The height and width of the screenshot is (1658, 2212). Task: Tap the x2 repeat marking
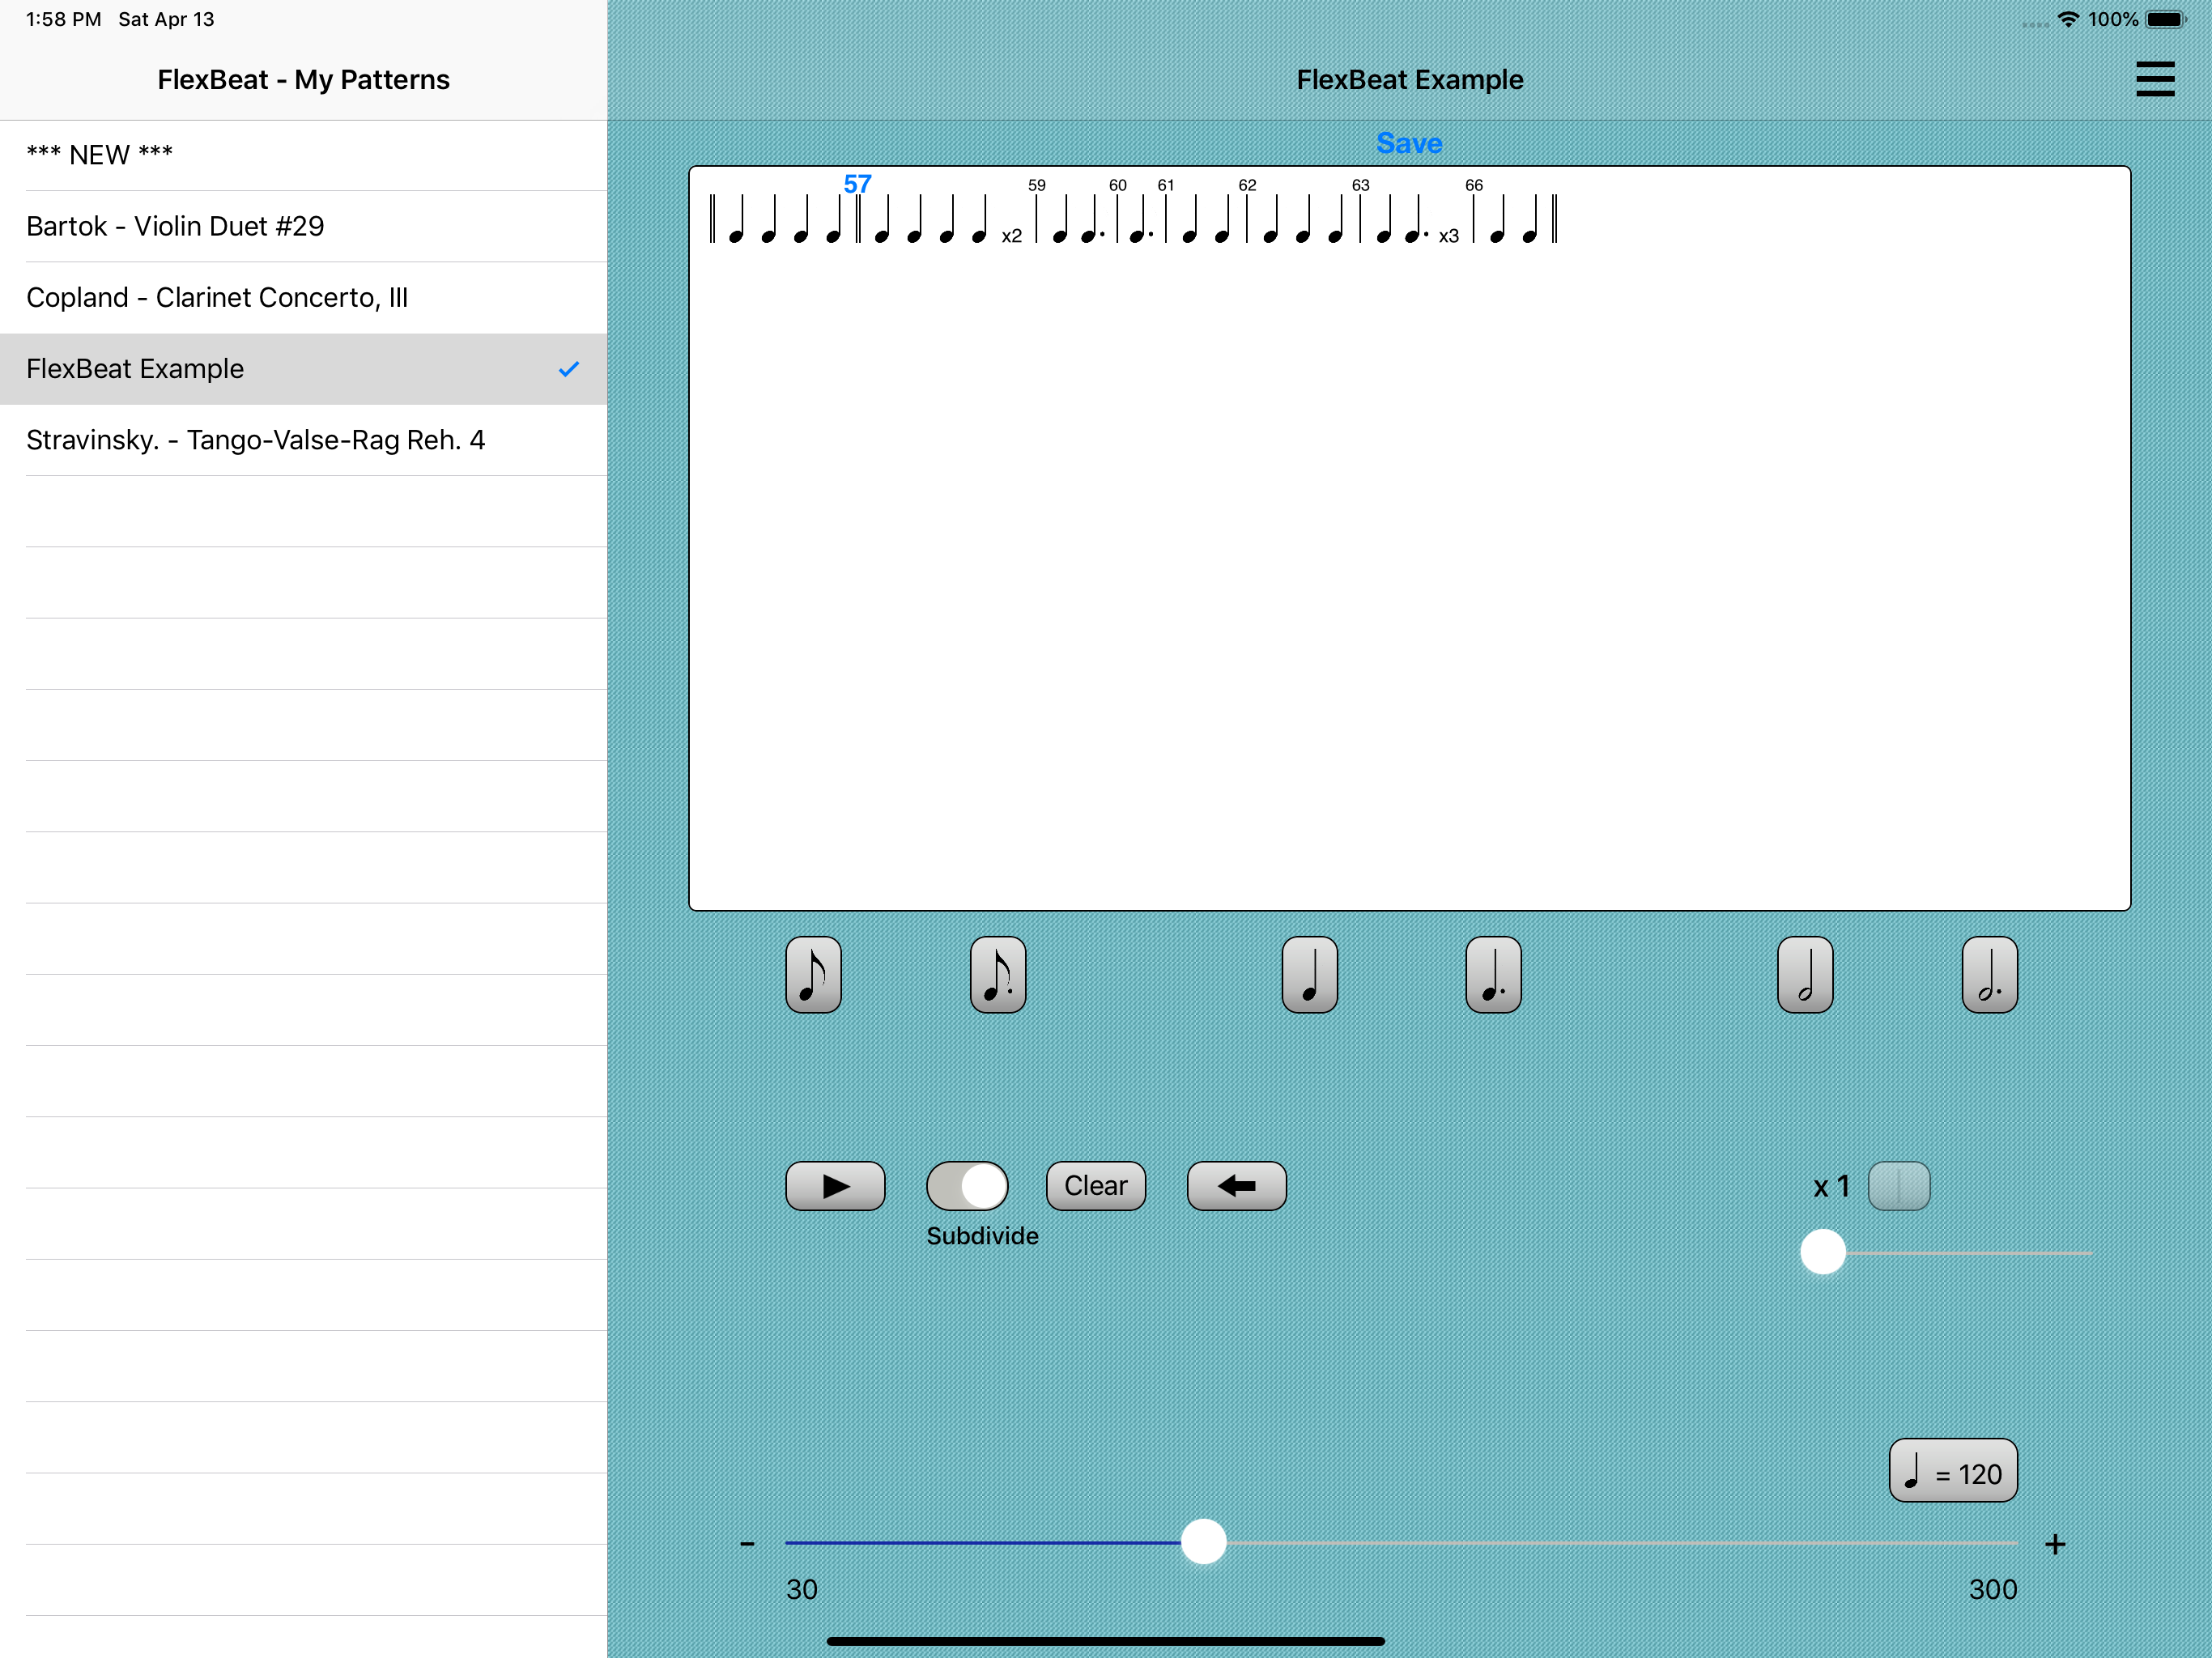click(1012, 236)
